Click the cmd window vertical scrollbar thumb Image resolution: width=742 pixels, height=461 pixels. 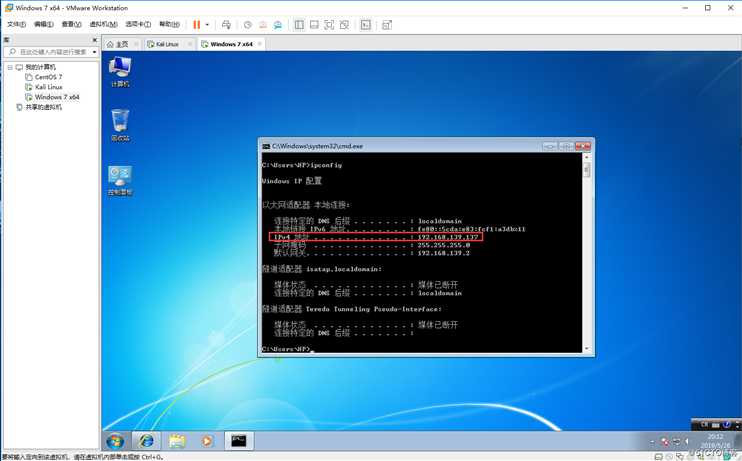(x=587, y=170)
